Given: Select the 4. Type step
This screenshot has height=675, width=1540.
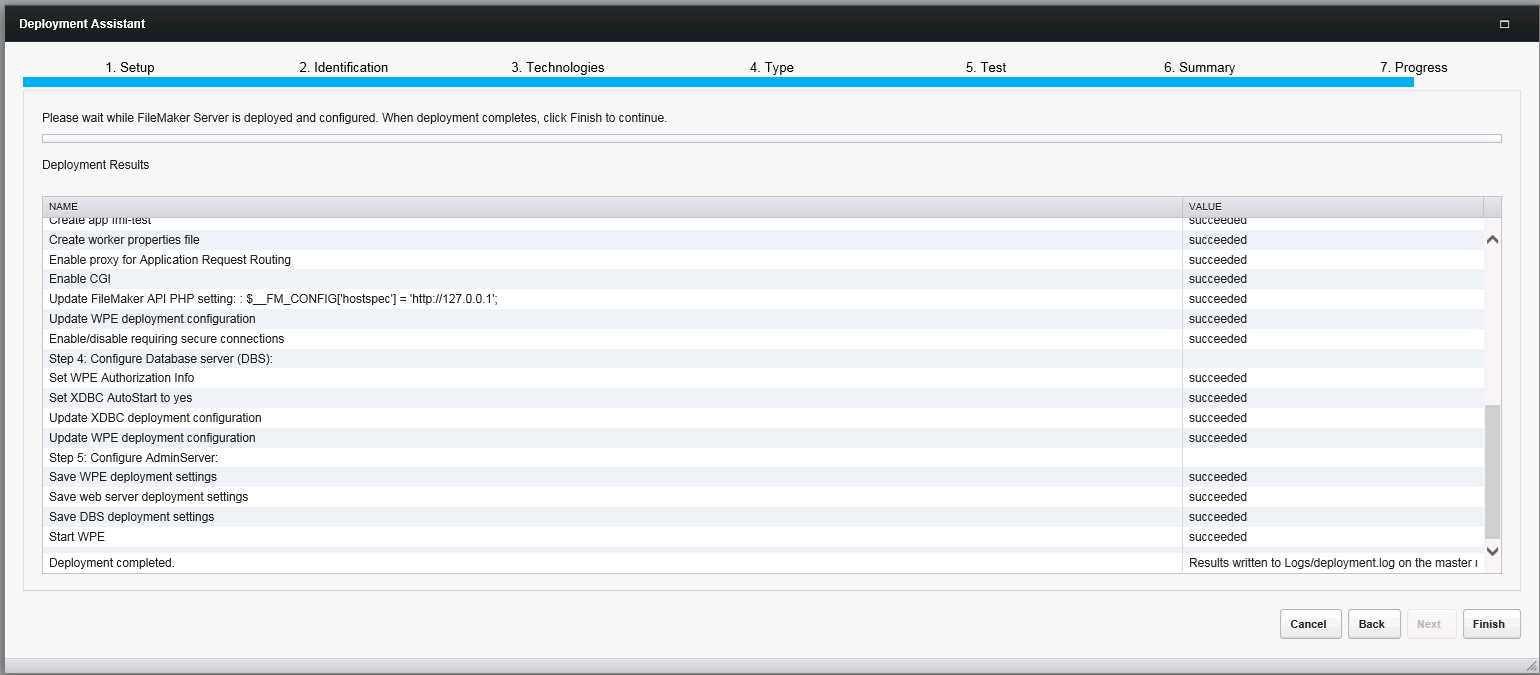Looking at the screenshot, I should point(772,68).
